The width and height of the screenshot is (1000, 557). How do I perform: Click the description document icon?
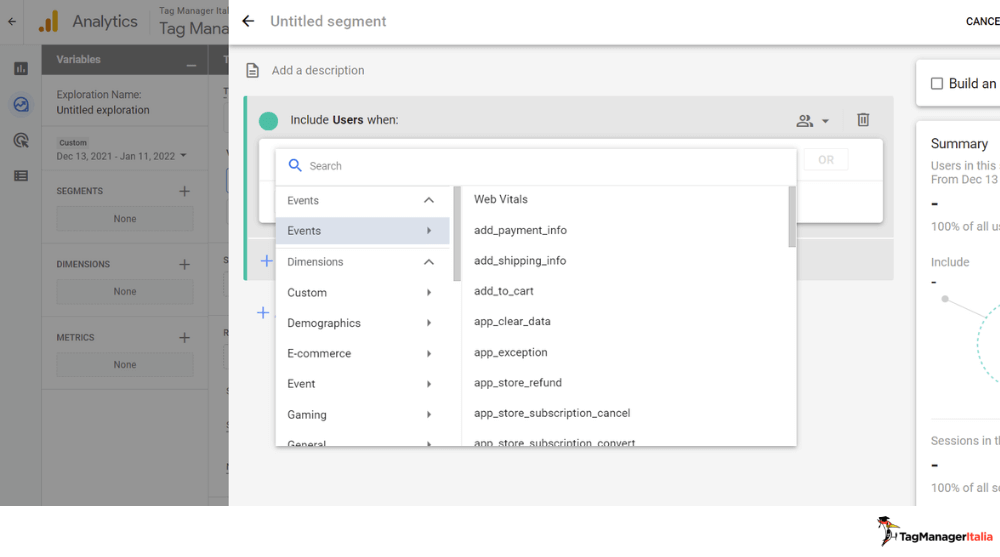tap(253, 70)
